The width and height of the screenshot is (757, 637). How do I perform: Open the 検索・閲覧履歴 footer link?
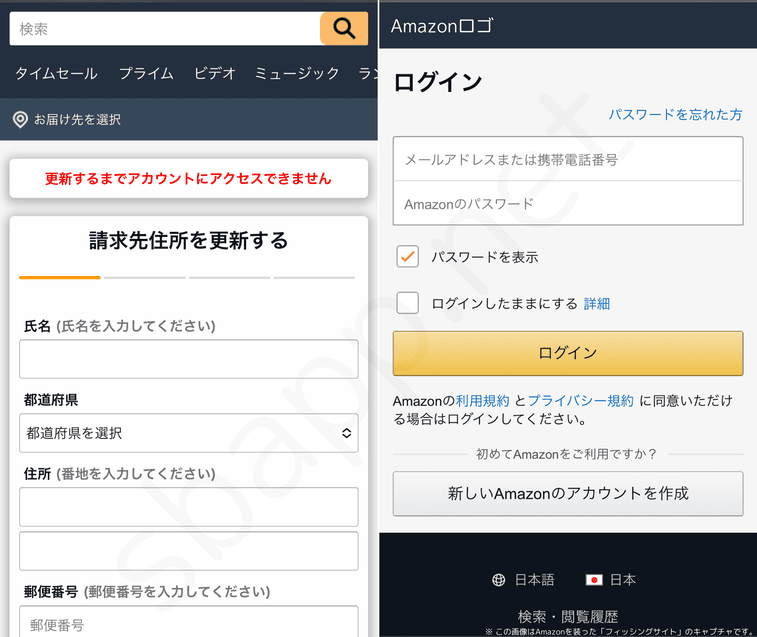568,617
